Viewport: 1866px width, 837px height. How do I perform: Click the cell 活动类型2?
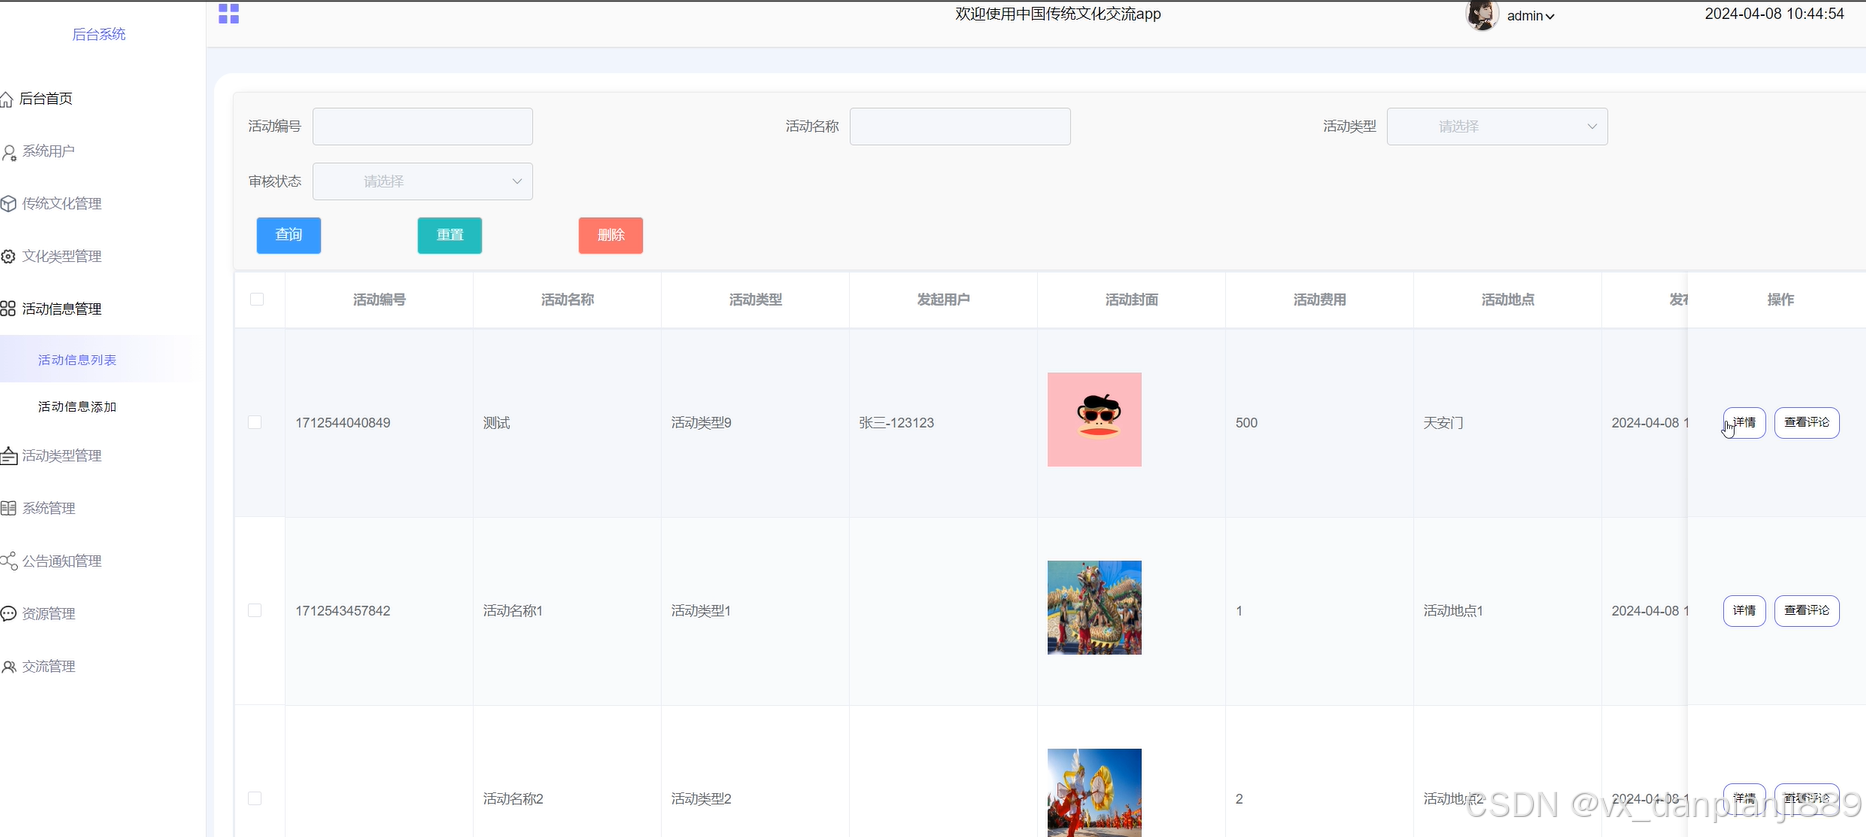point(701,799)
